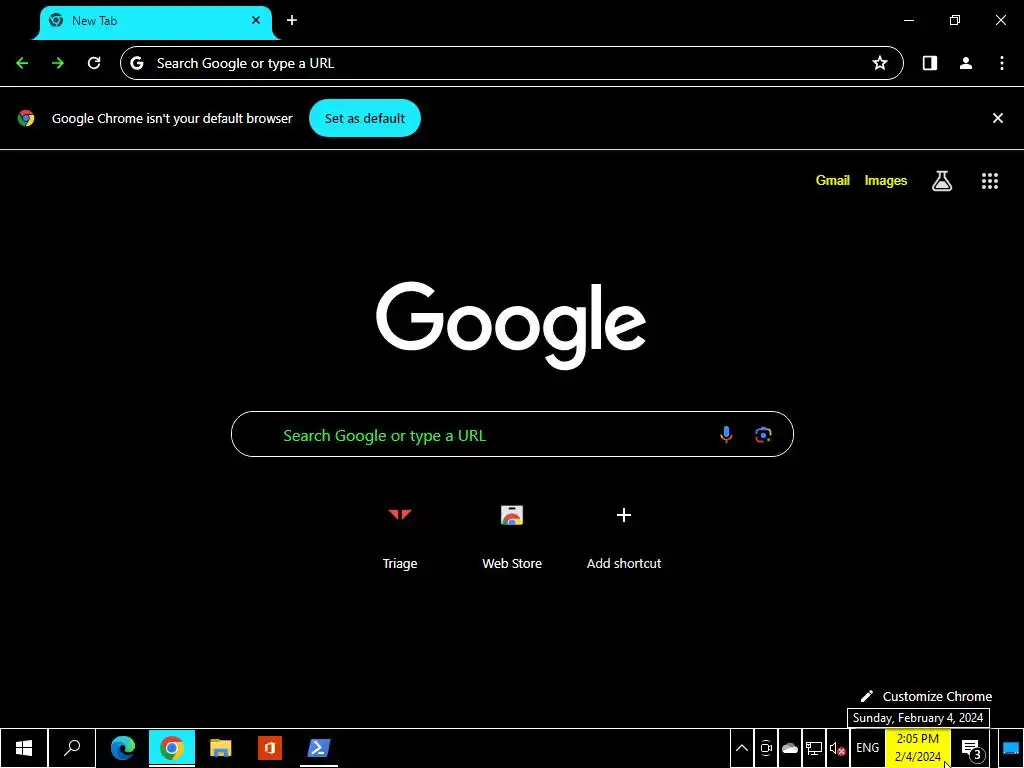The image size is (1024, 768).
Task: Open Gmail link
Action: 833,181
